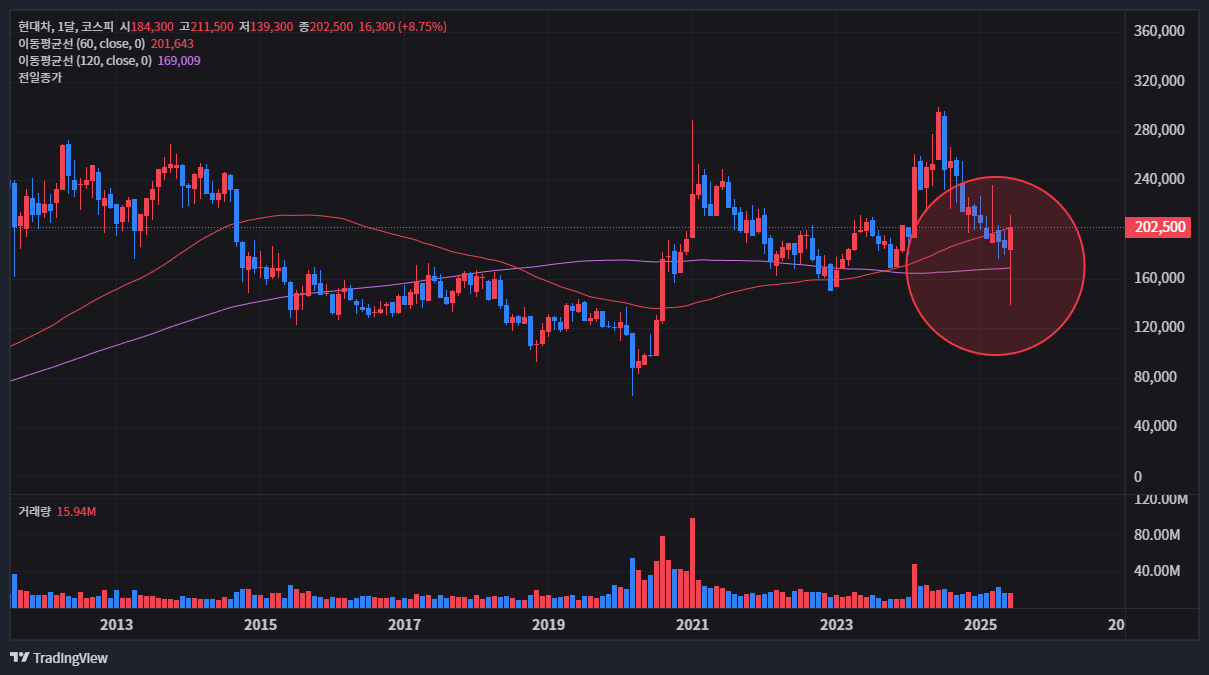1209x675 pixels.
Task: Click the 360,000 price axis label
Action: pos(1160,31)
